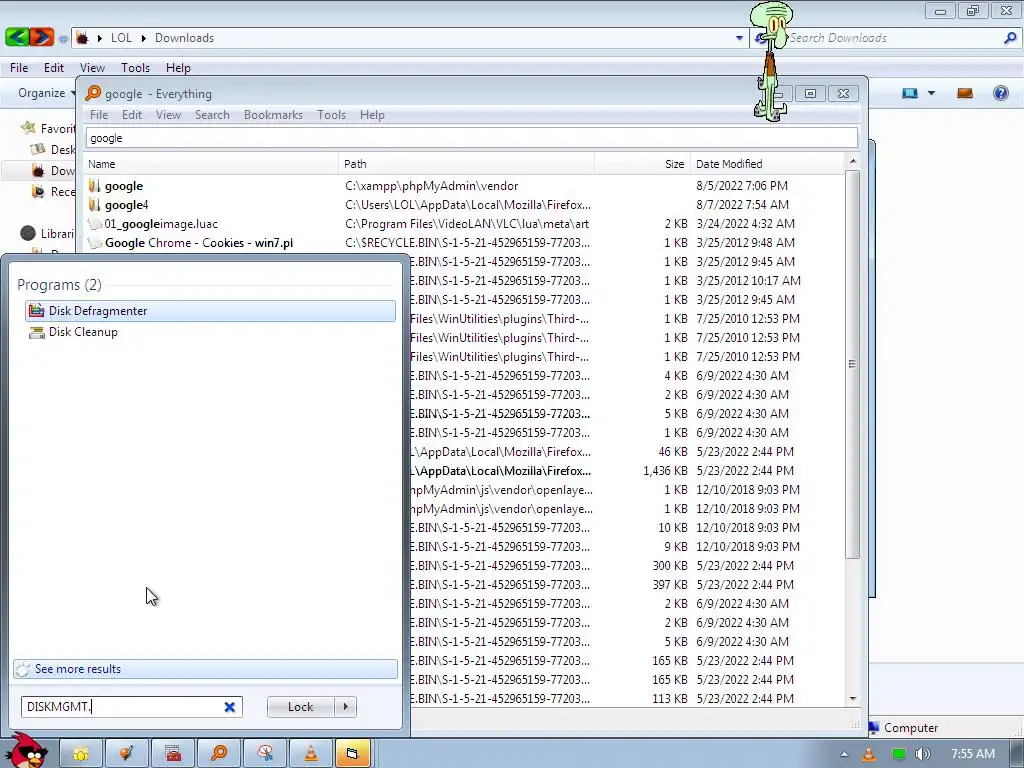Click the Angry Bird start button
The image size is (1024, 768).
click(x=26, y=751)
